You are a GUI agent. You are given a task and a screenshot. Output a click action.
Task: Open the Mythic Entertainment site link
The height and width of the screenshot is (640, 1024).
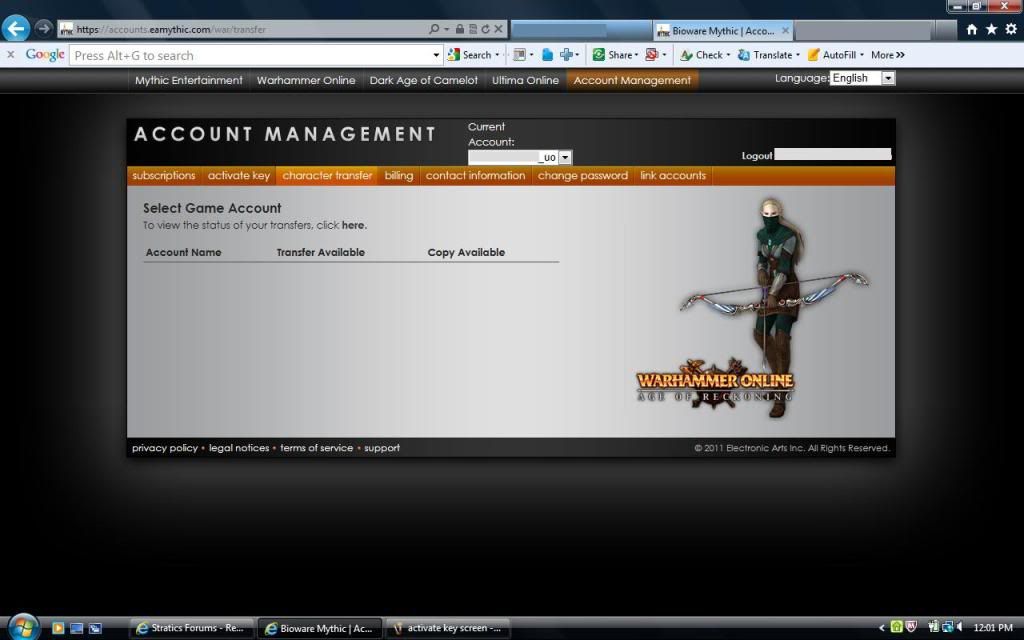coord(189,80)
